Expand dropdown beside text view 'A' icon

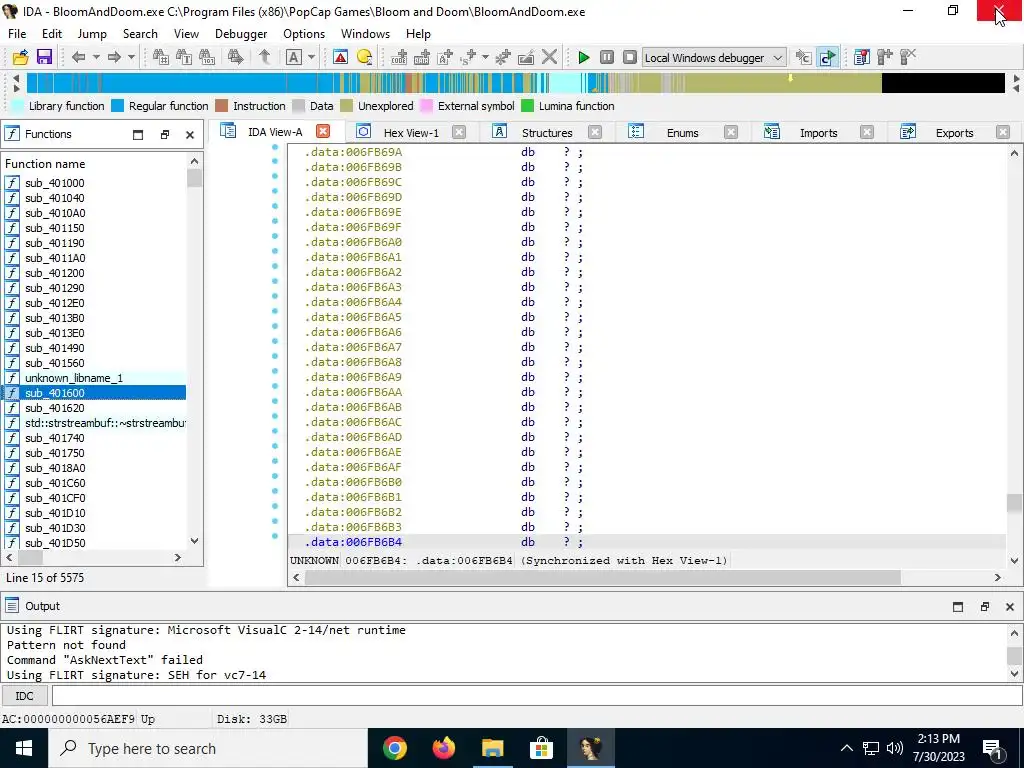pyautogui.click(x=312, y=57)
